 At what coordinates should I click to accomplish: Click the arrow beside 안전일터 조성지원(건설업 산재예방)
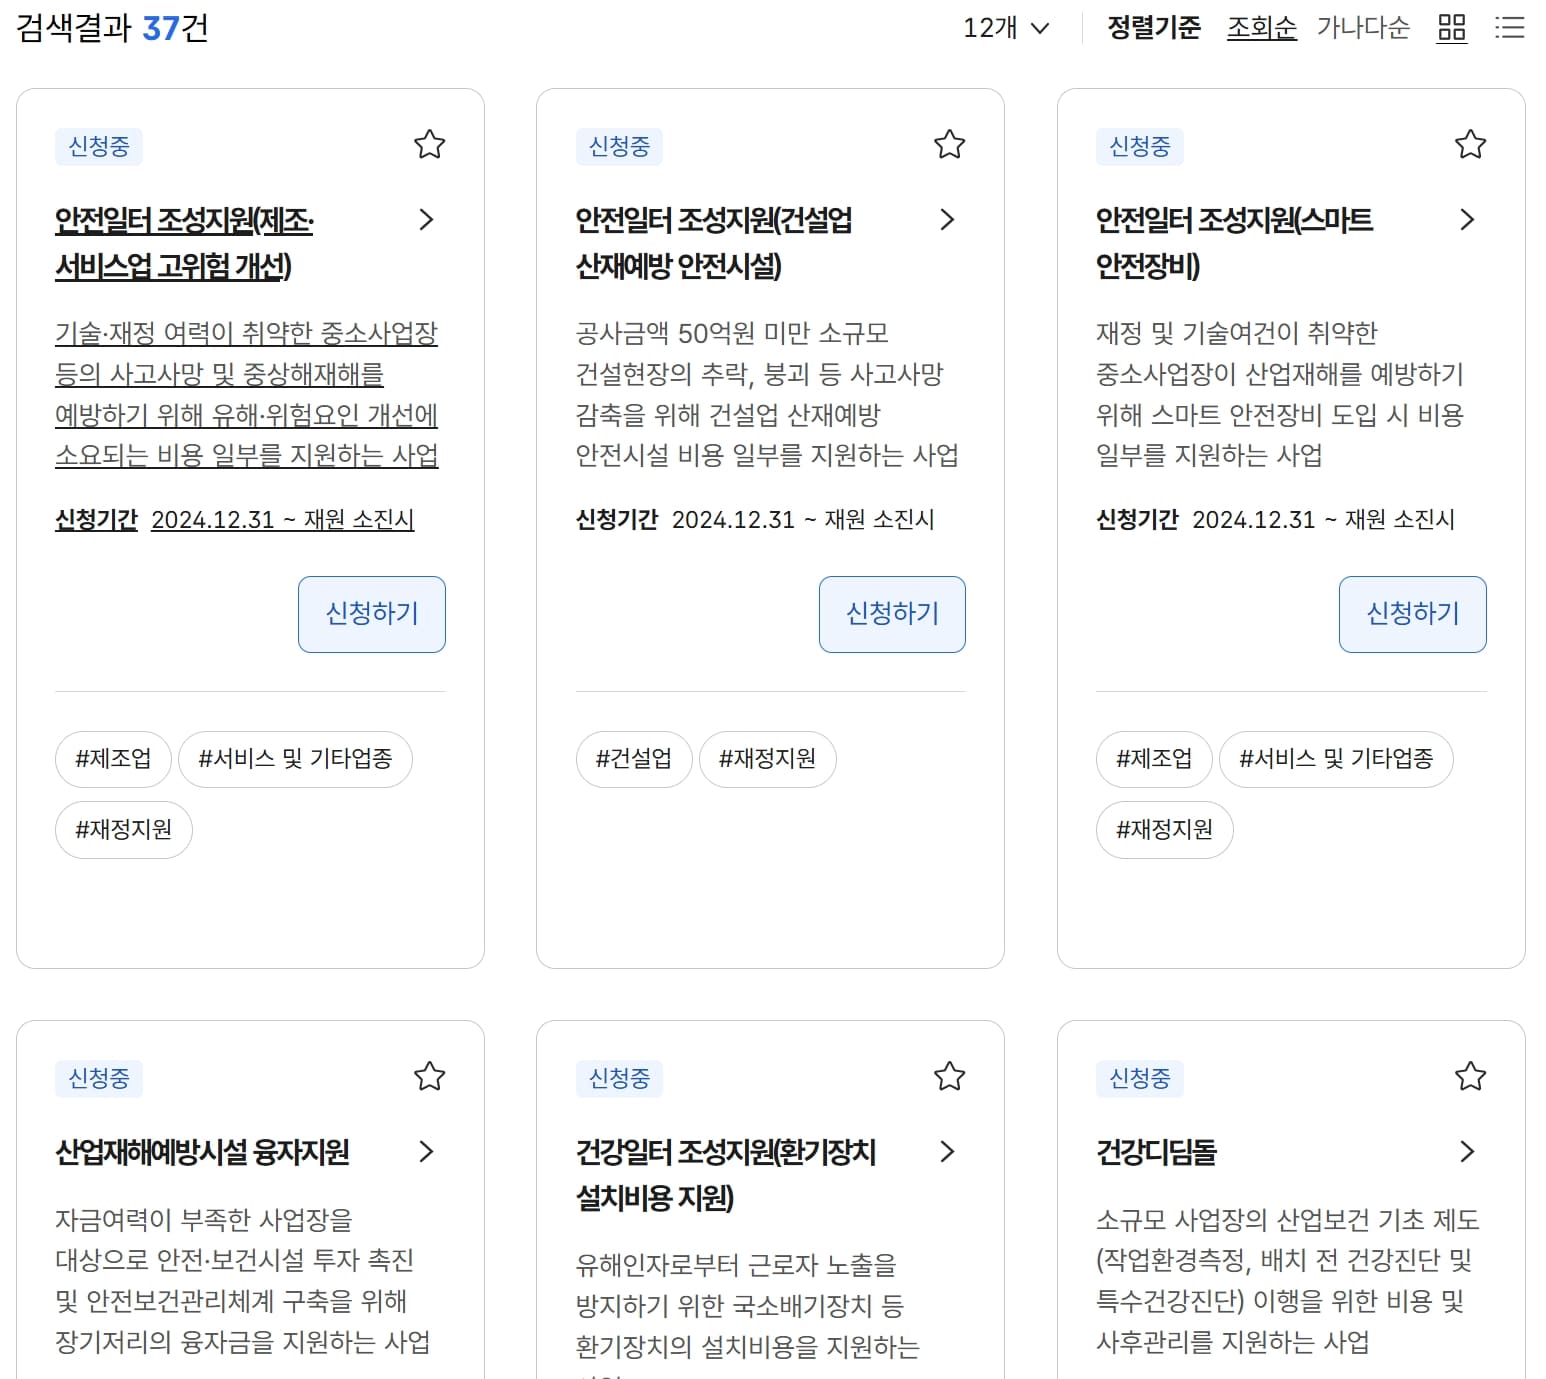point(947,219)
